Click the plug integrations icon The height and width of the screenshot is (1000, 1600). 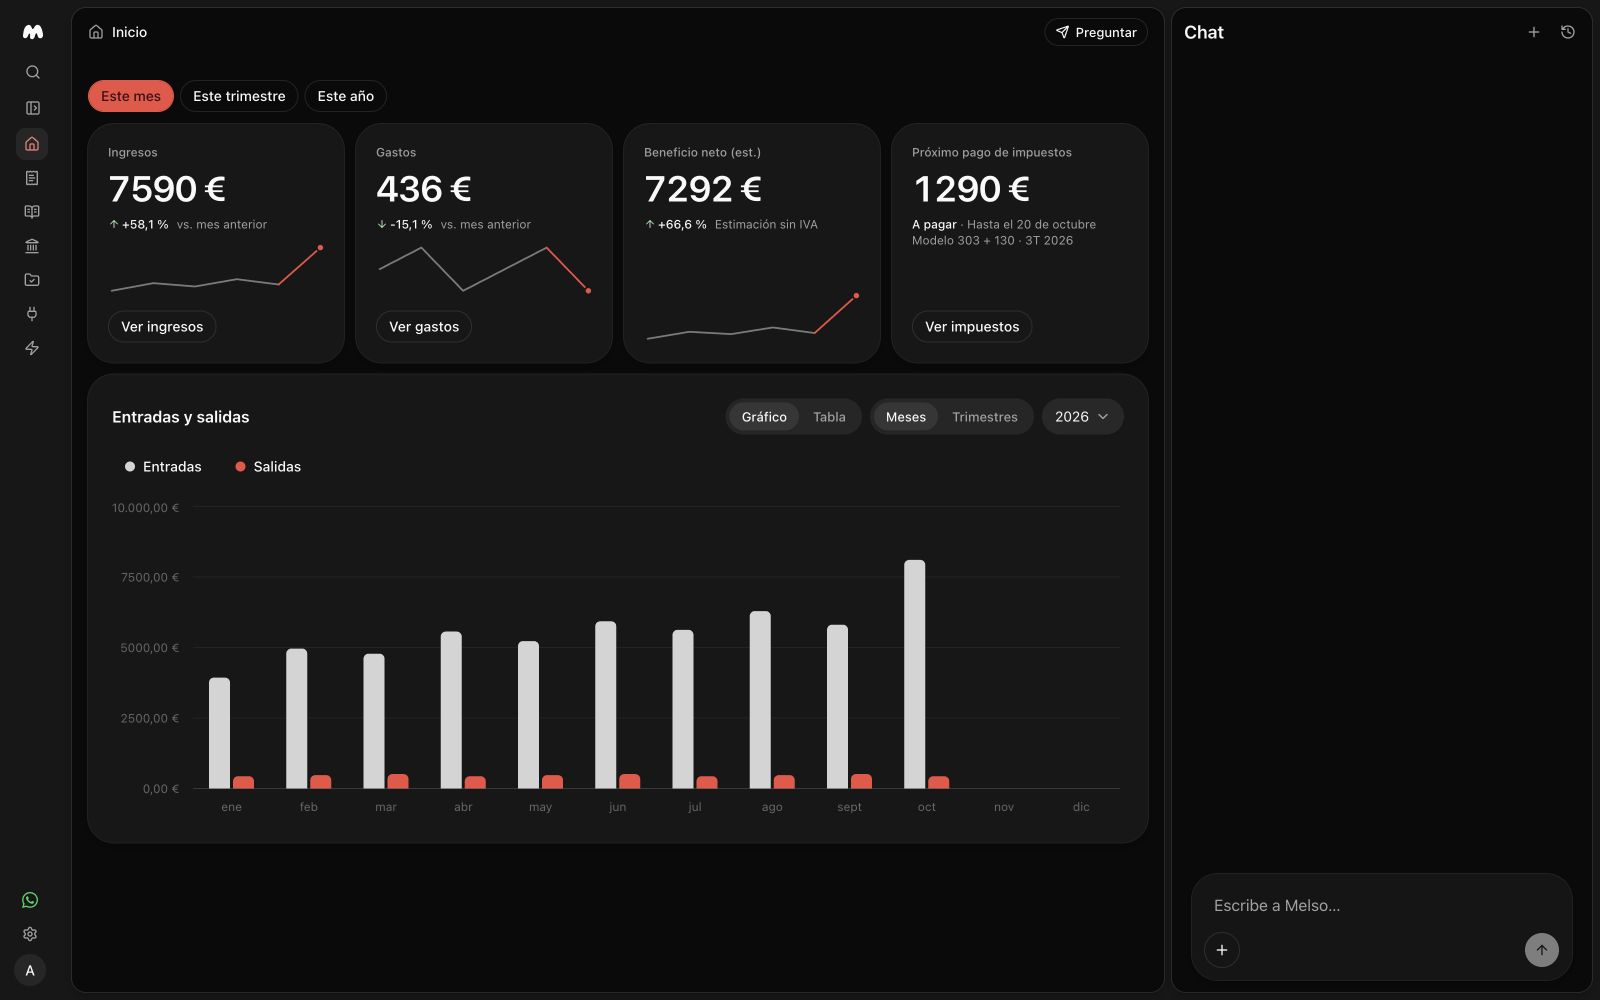click(32, 314)
